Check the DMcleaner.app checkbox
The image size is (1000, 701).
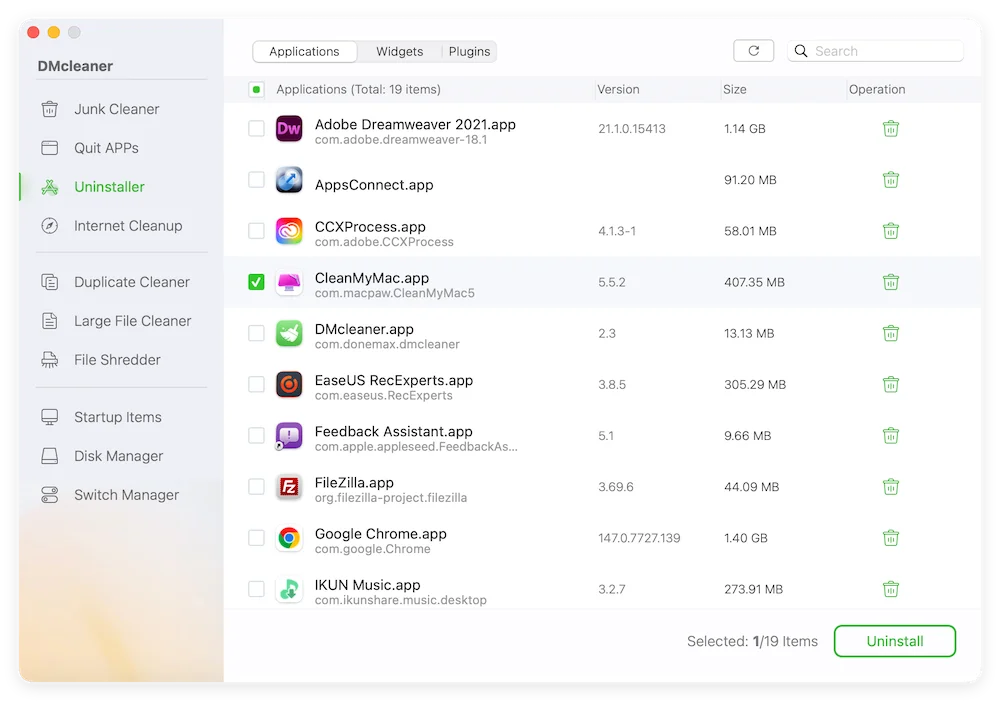256,333
